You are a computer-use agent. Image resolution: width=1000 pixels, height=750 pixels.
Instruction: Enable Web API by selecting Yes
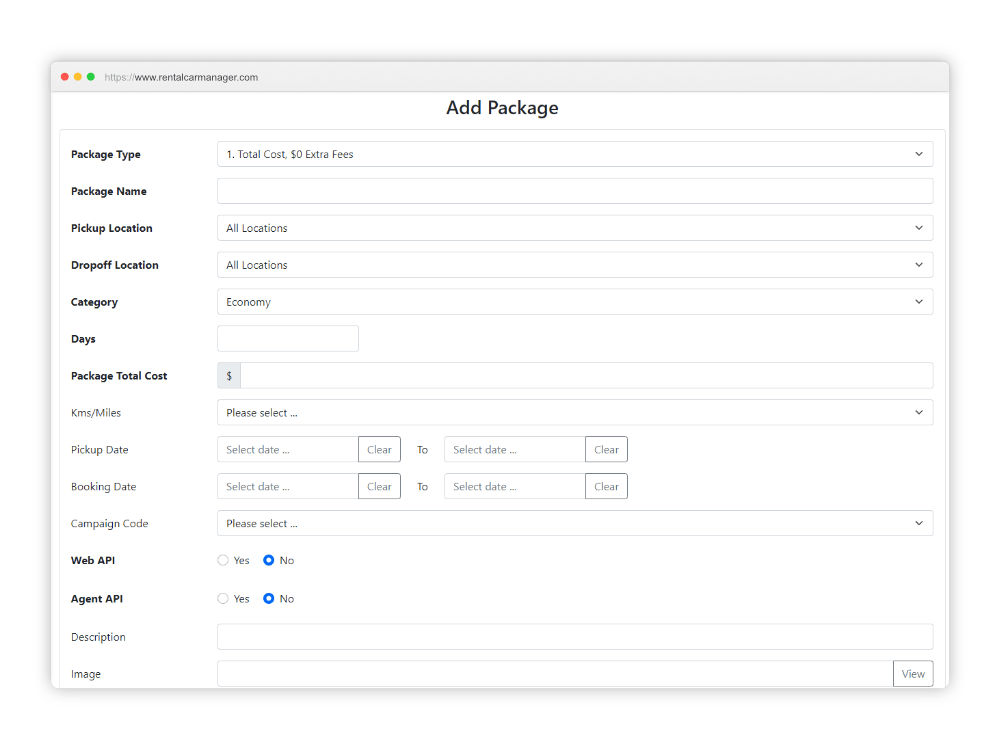[x=222, y=560]
